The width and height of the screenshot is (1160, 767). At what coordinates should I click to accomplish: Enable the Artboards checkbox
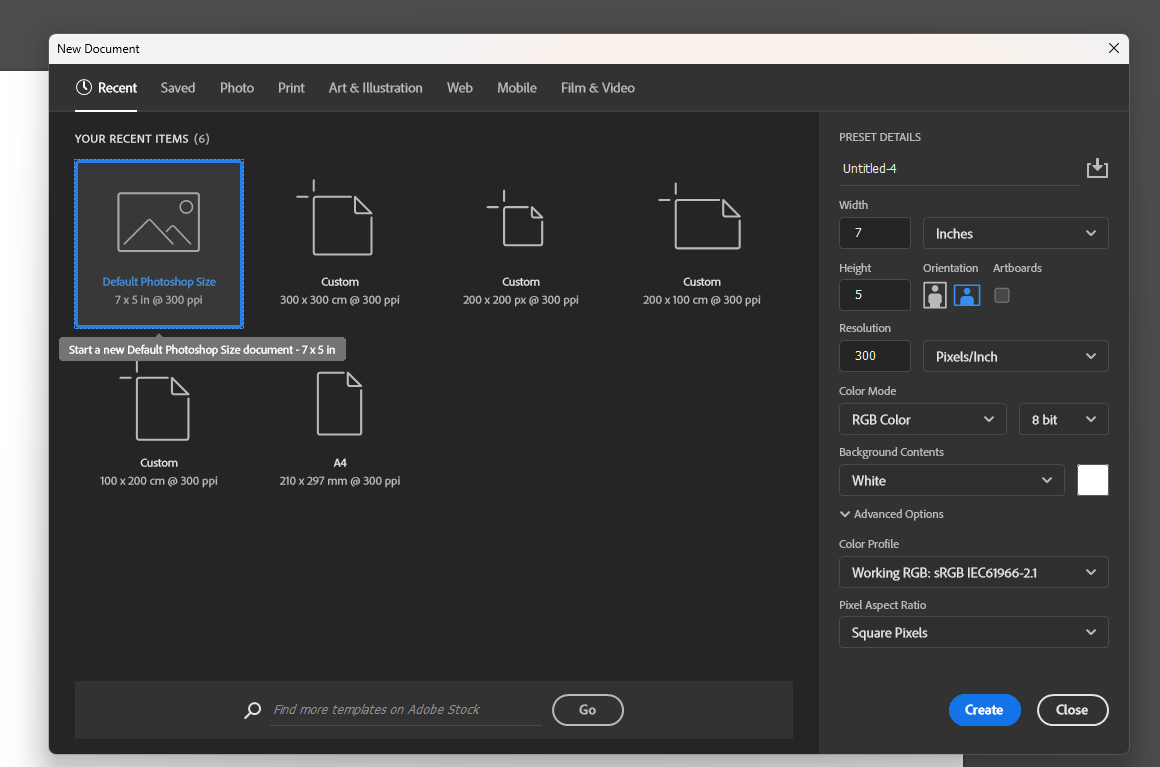pyautogui.click(x=1002, y=295)
